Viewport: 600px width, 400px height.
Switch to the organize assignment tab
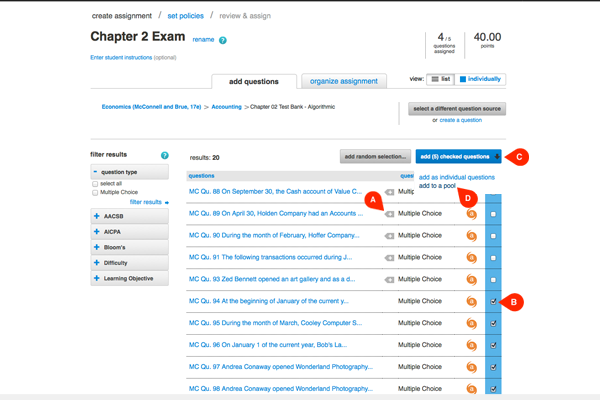(x=346, y=81)
